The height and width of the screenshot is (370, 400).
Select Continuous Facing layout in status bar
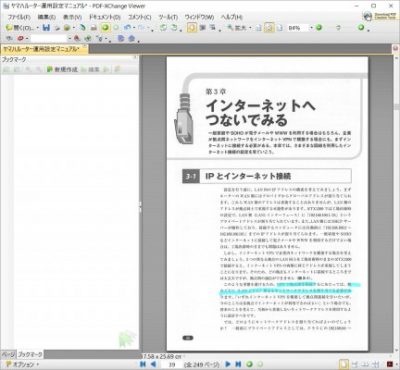[376, 364]
